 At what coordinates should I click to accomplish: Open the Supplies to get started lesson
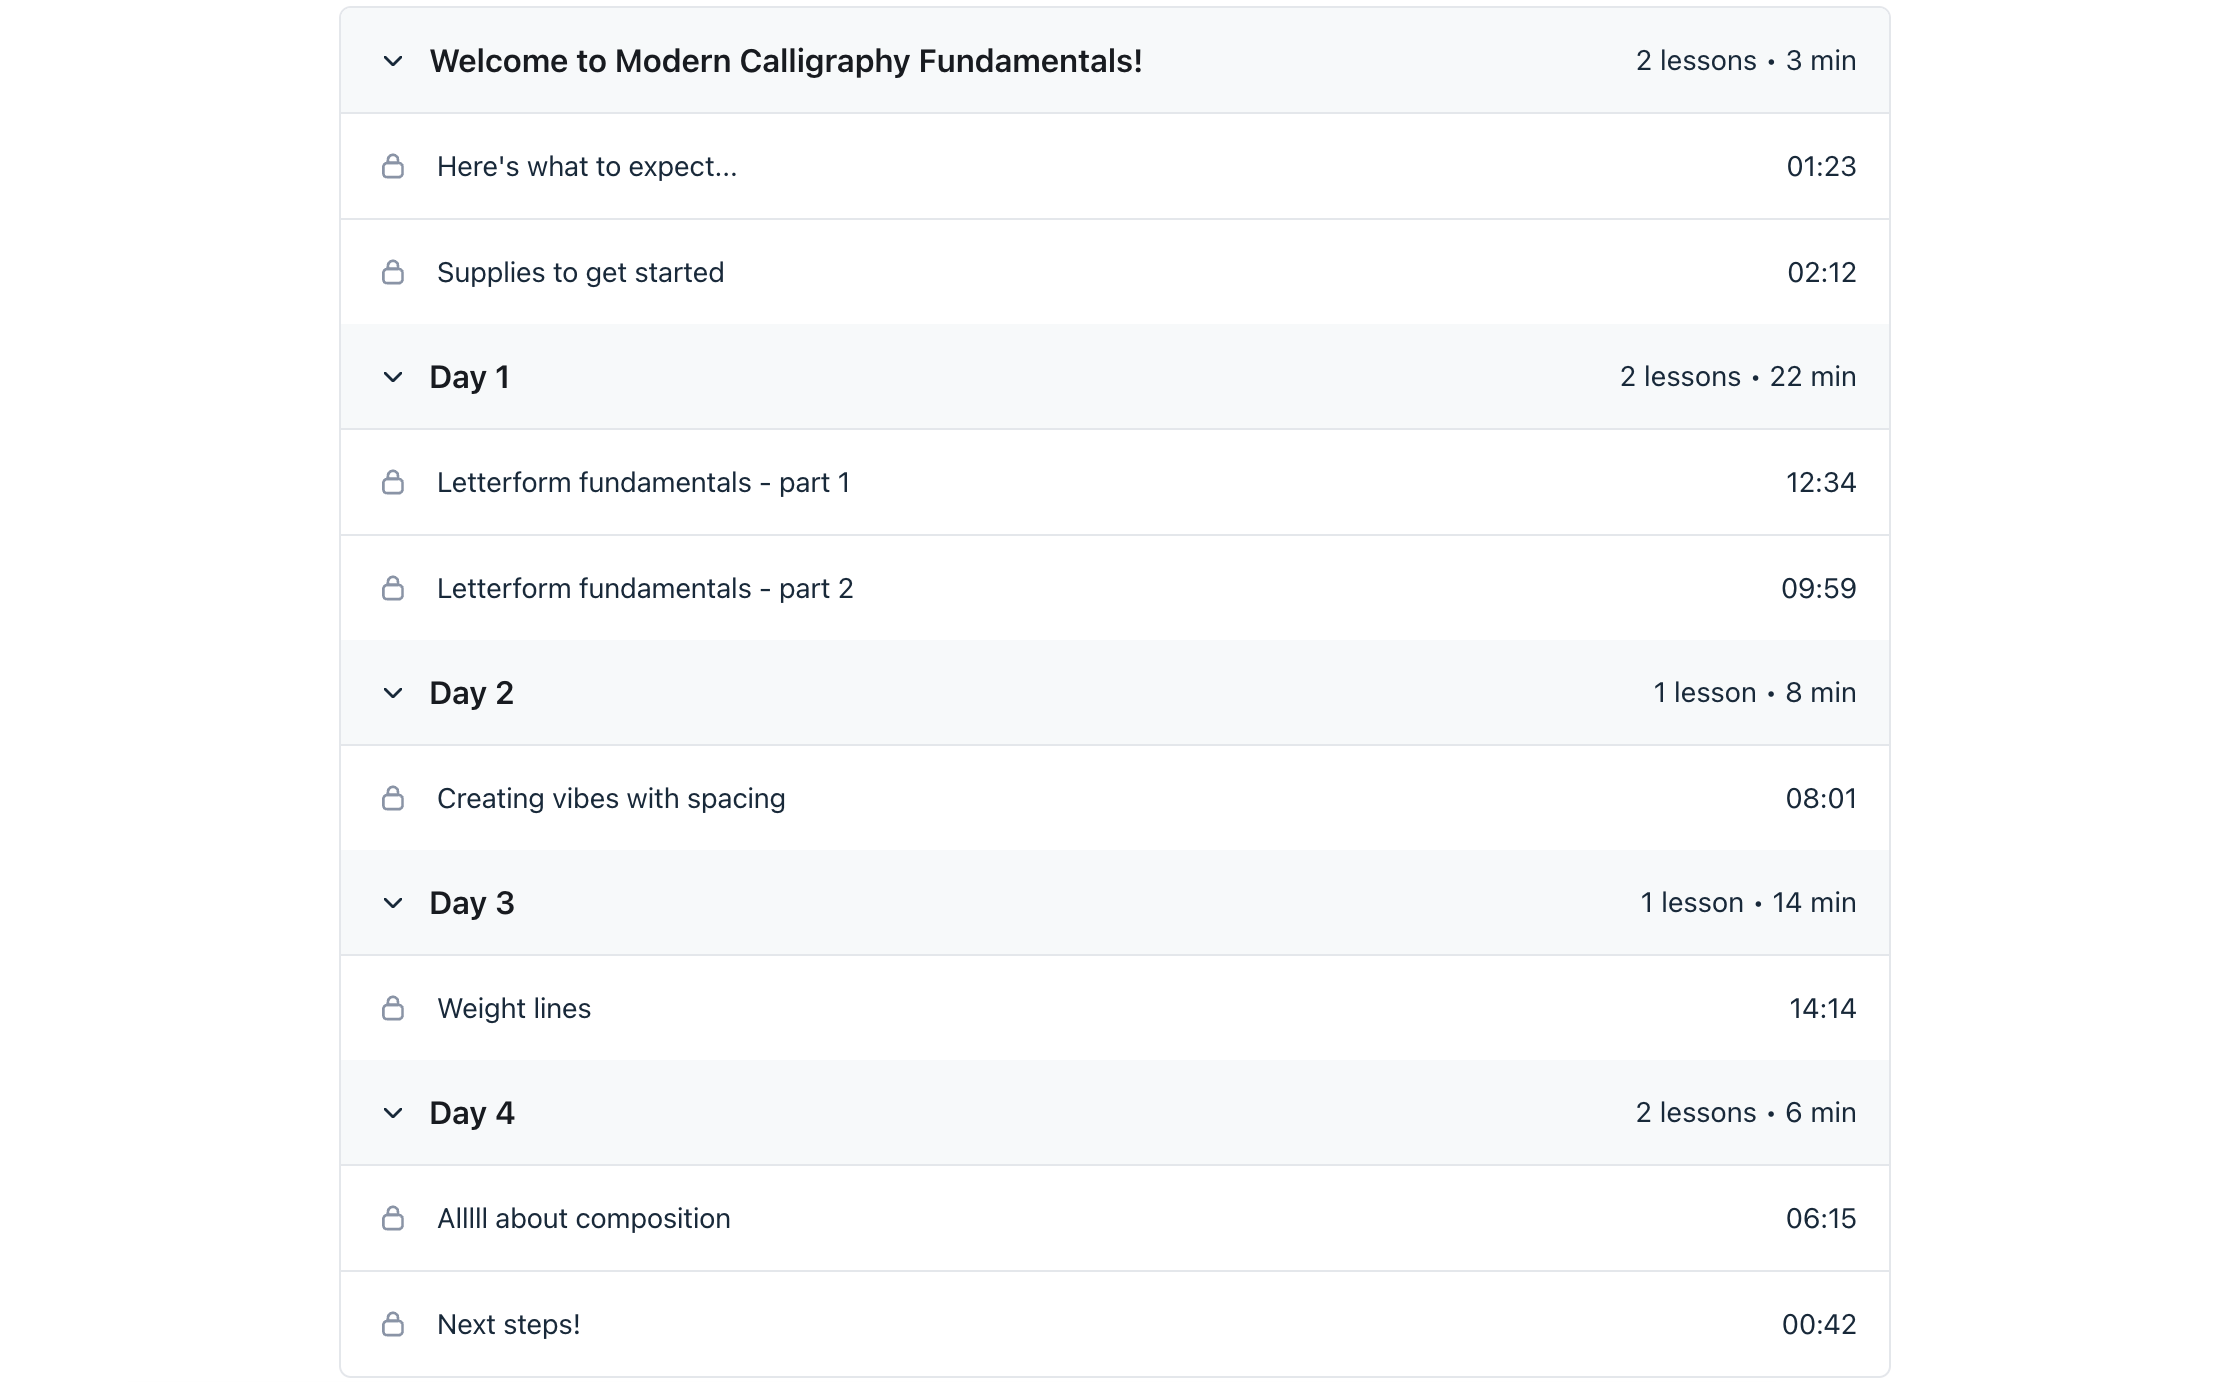click(x=580, y=272)
